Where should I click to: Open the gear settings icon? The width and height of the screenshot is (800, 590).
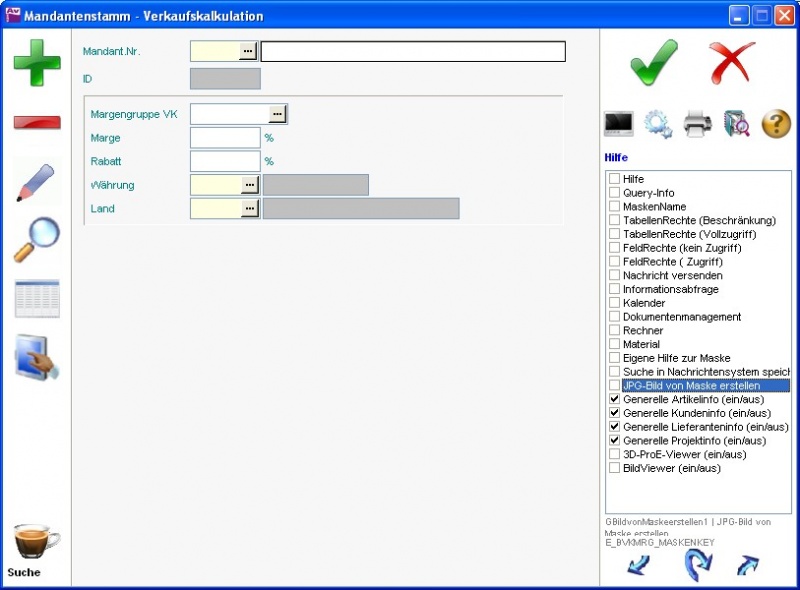tap(657, 124)
